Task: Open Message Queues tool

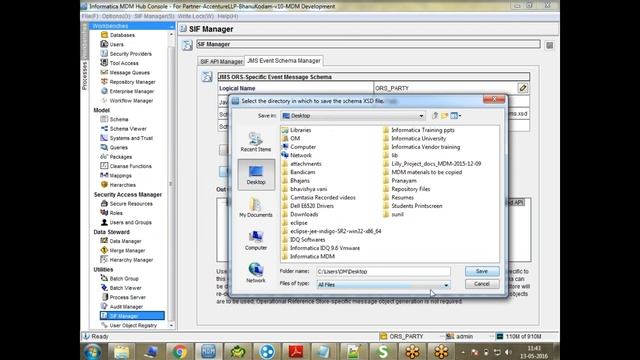Action: 129,73
